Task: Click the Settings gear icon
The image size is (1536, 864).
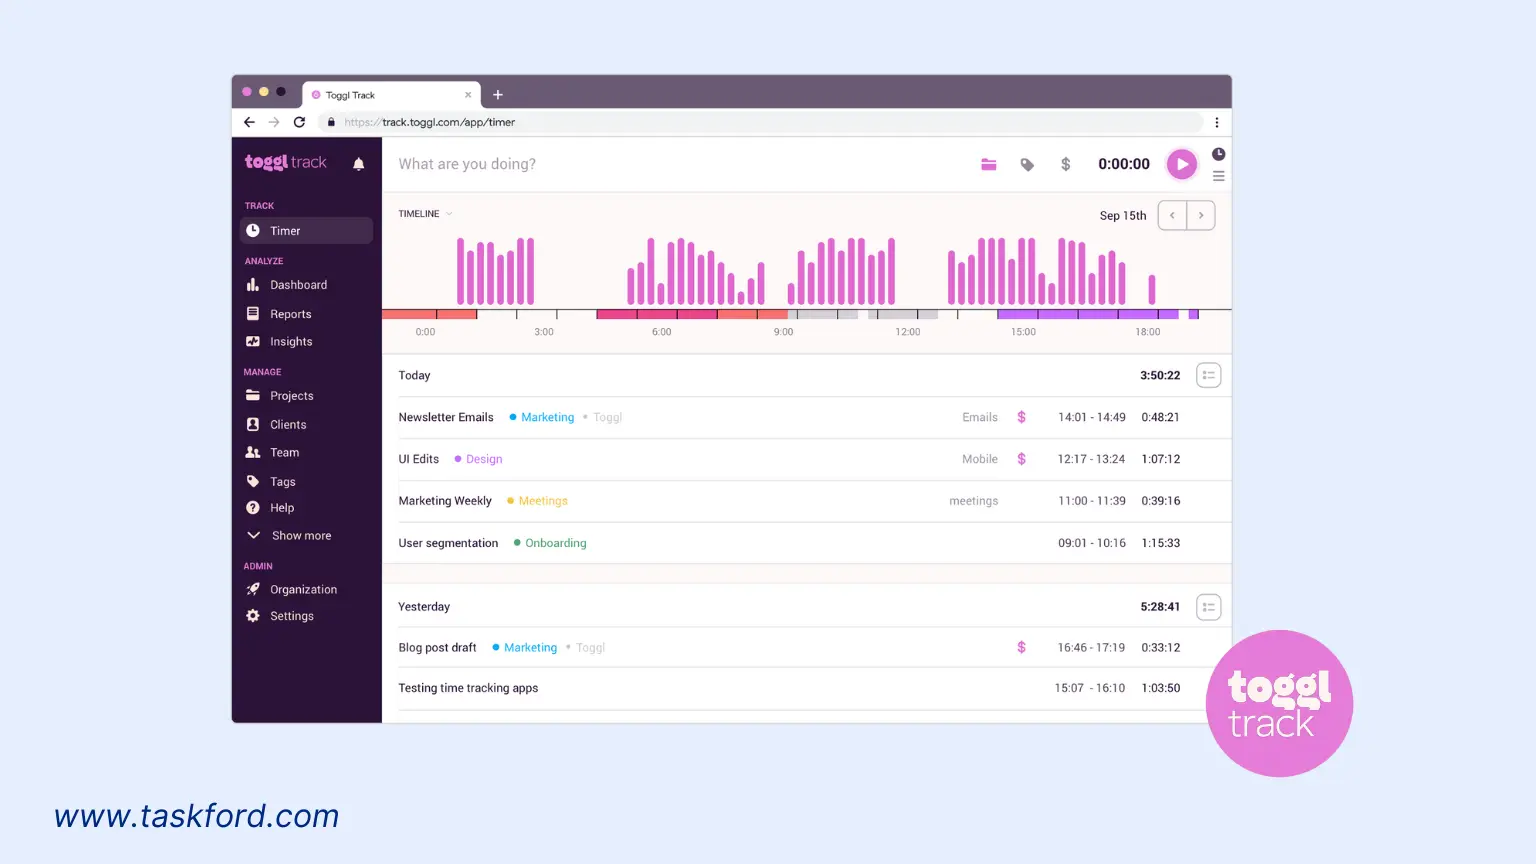Action: point(253,616)
